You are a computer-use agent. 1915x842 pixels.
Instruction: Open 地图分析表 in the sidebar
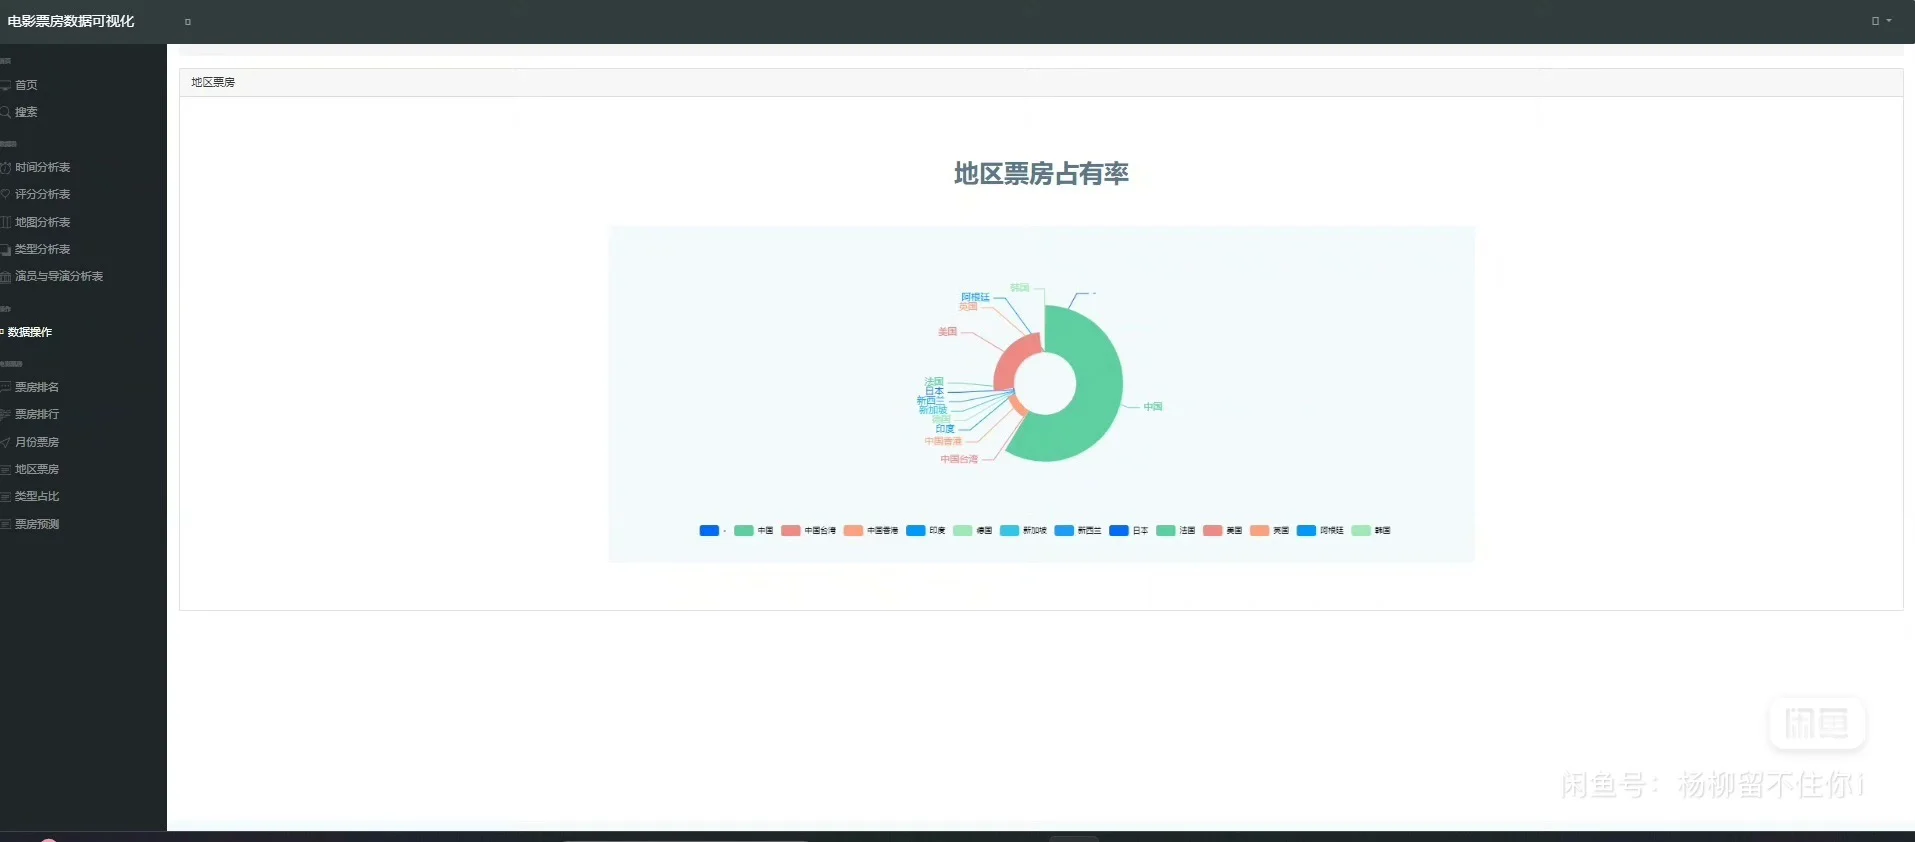tap(42, 222)
